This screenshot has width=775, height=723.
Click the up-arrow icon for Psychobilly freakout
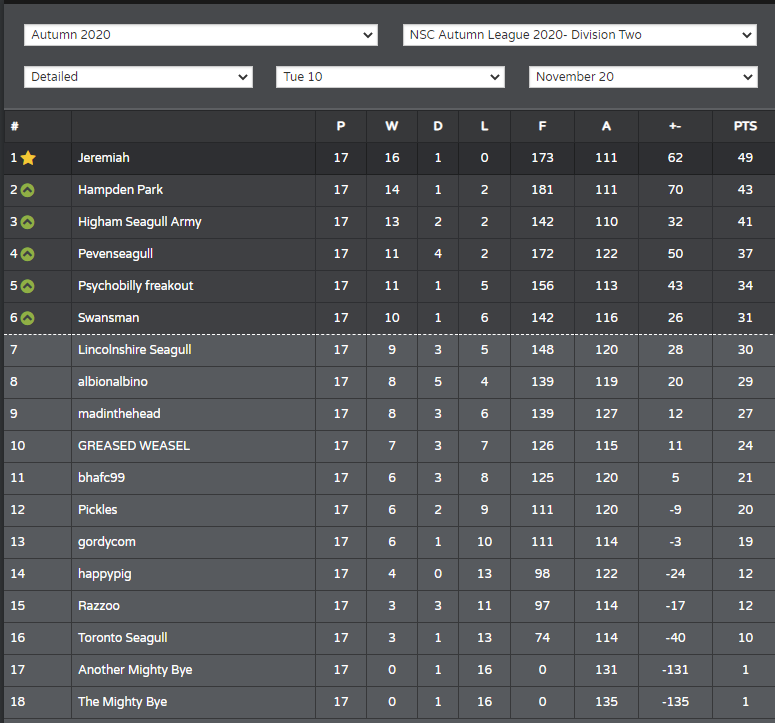[x=28, y=286]
